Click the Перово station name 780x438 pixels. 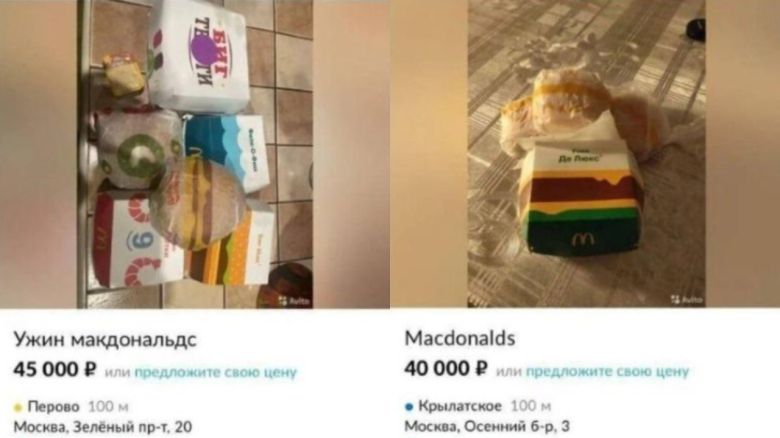[x=54, y=407]
